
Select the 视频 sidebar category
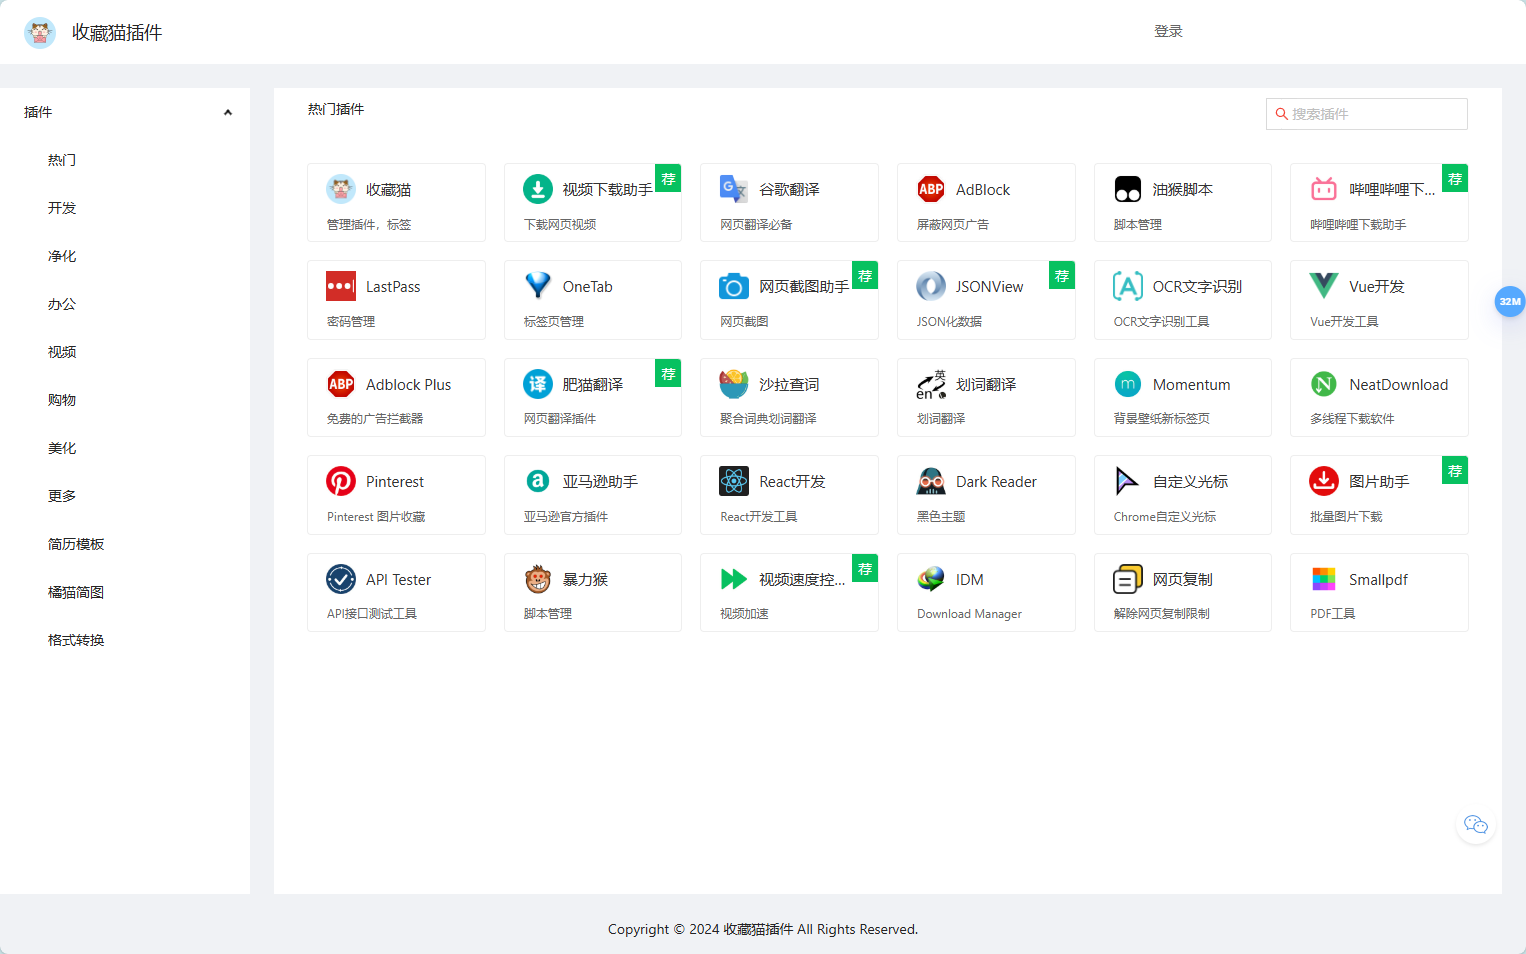point(62,352)
